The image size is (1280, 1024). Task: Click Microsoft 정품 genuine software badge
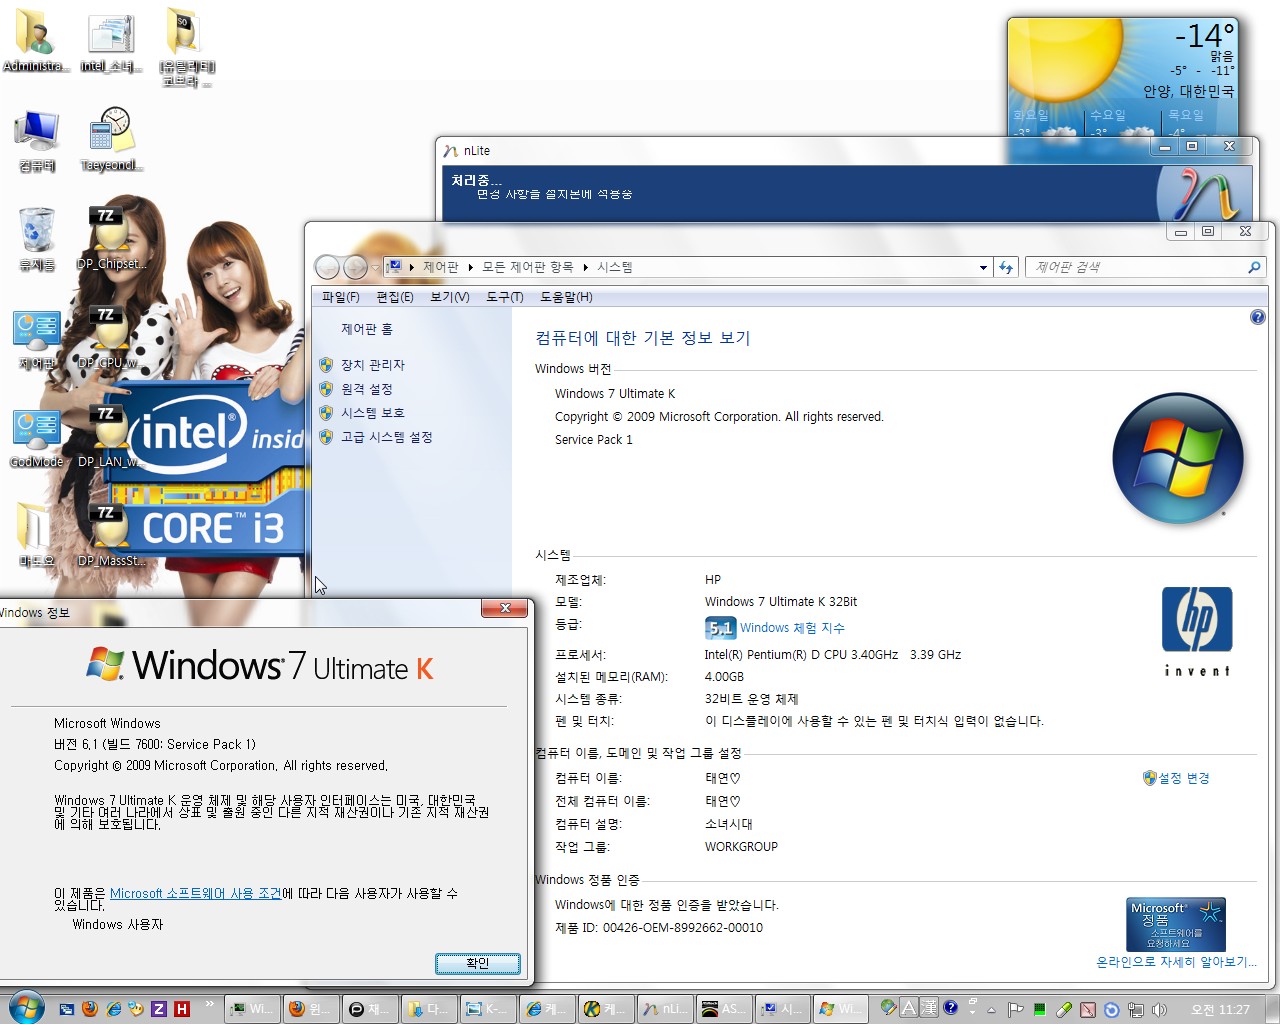(x=1176, y=924)
